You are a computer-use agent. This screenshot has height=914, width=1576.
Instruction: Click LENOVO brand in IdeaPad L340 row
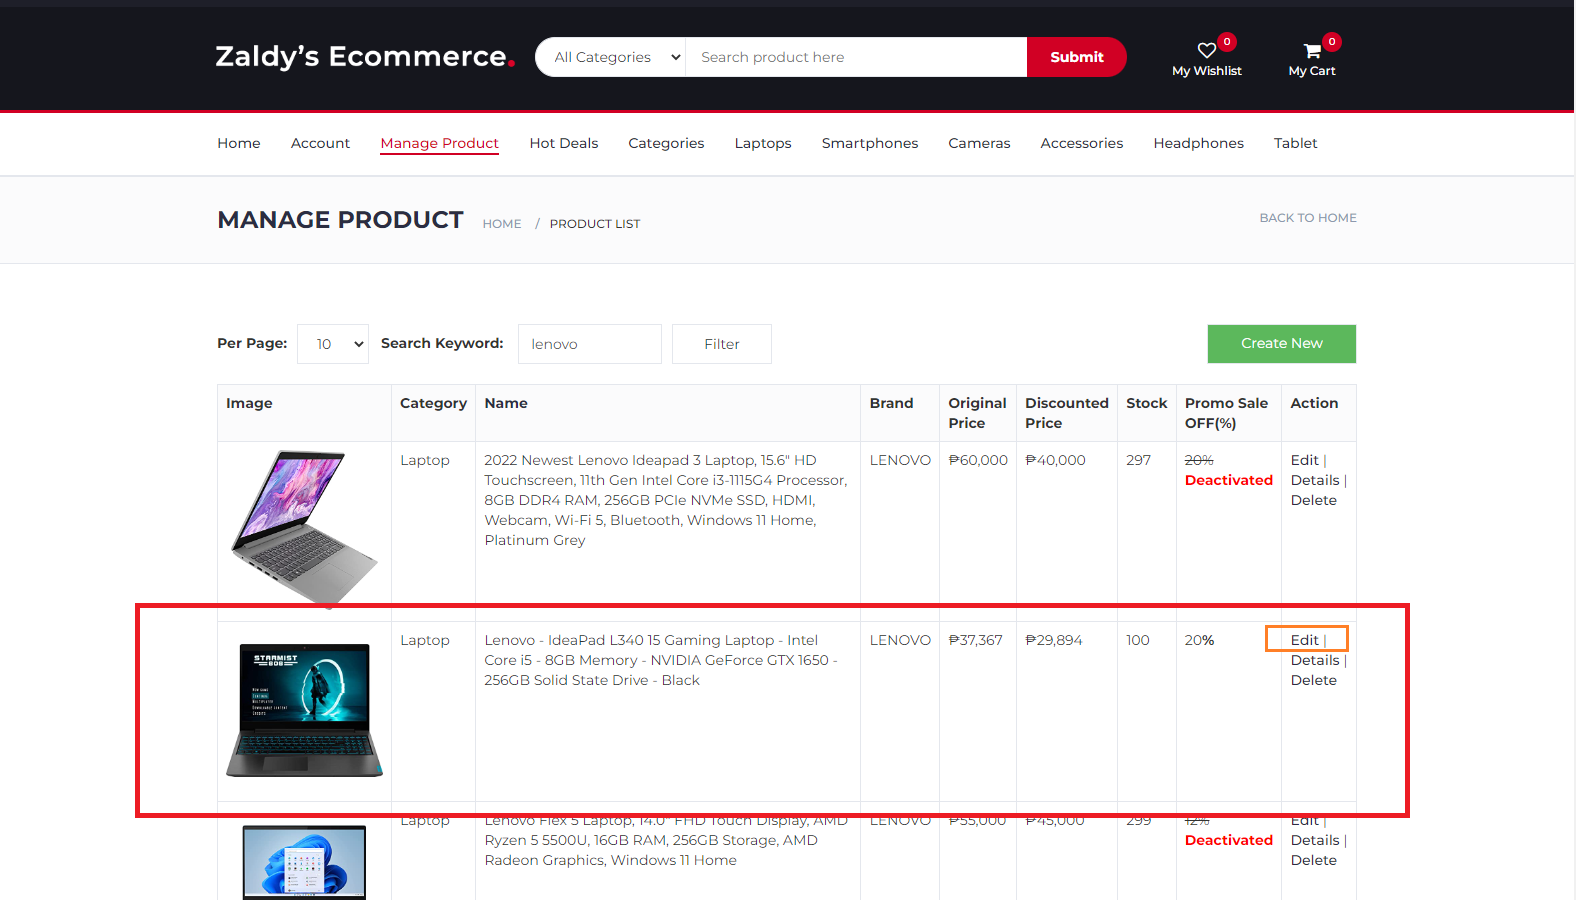click(x=900, y=640)
